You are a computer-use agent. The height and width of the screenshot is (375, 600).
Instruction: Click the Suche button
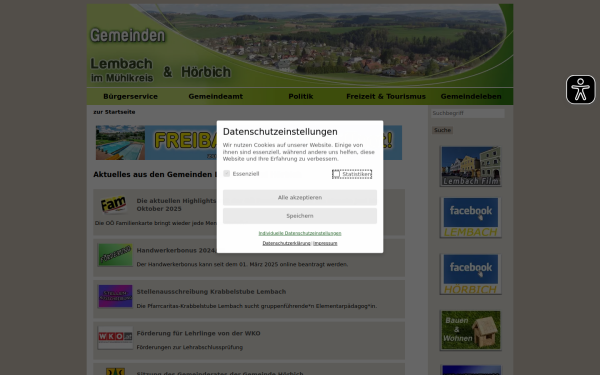click(442, 130)
